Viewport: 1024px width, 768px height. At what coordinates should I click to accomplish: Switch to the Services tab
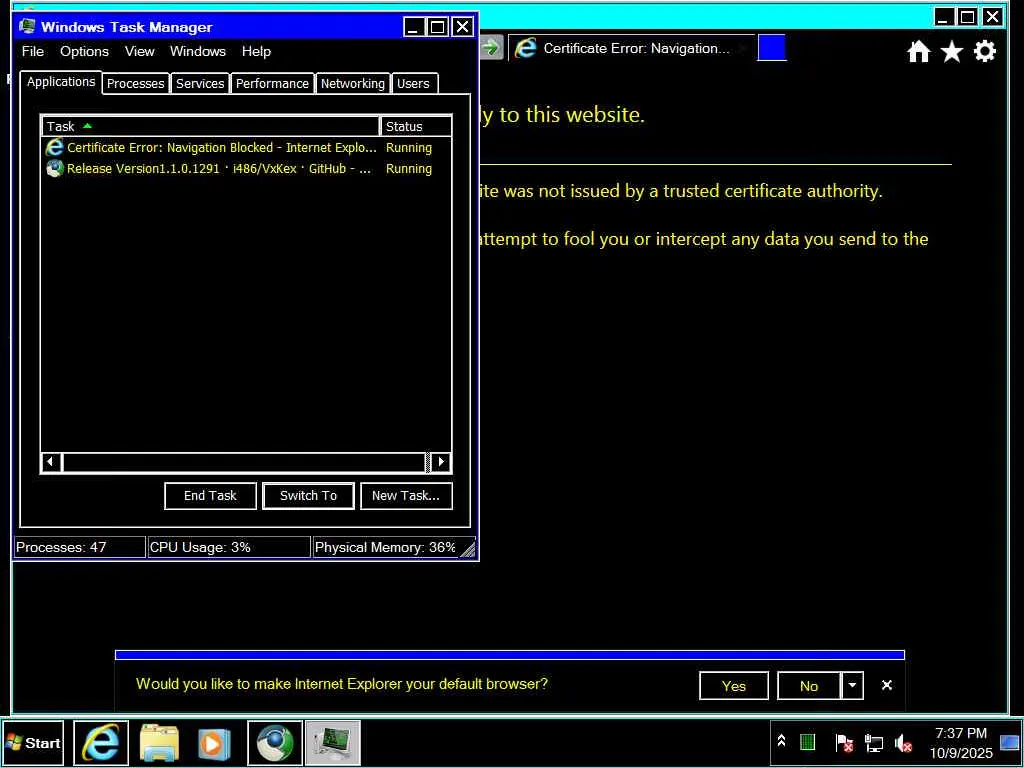pos(200,84)
